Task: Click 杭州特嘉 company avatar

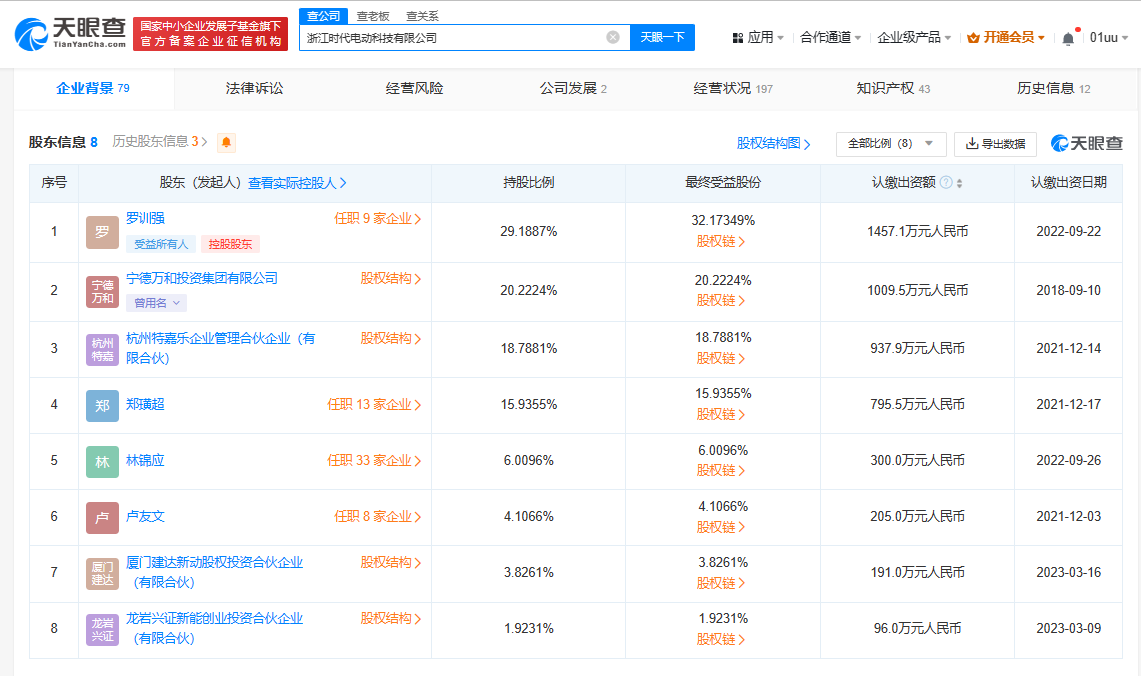Action: 102,349
